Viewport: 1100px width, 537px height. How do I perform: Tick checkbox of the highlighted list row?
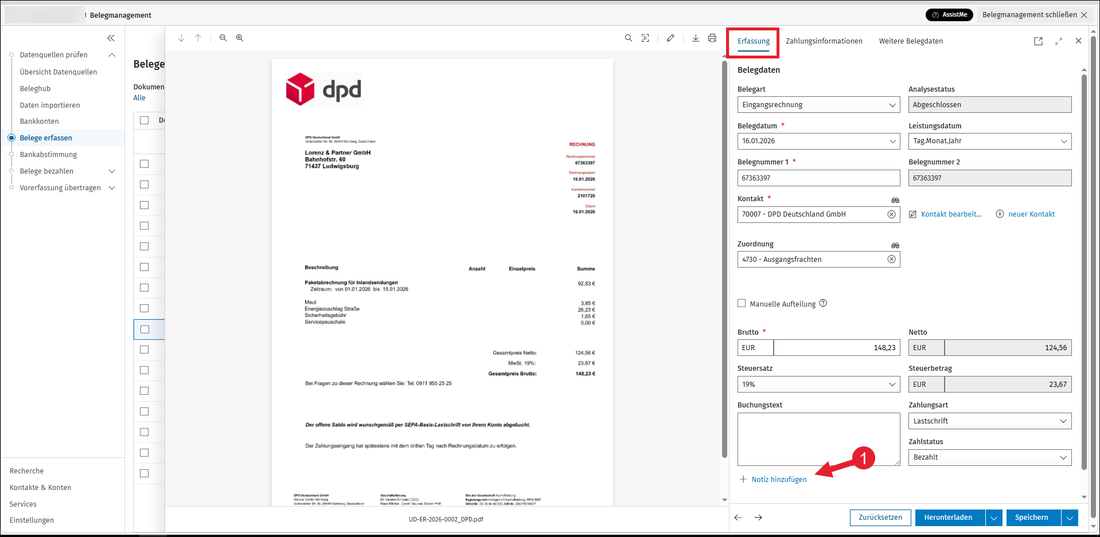(145, 329)
